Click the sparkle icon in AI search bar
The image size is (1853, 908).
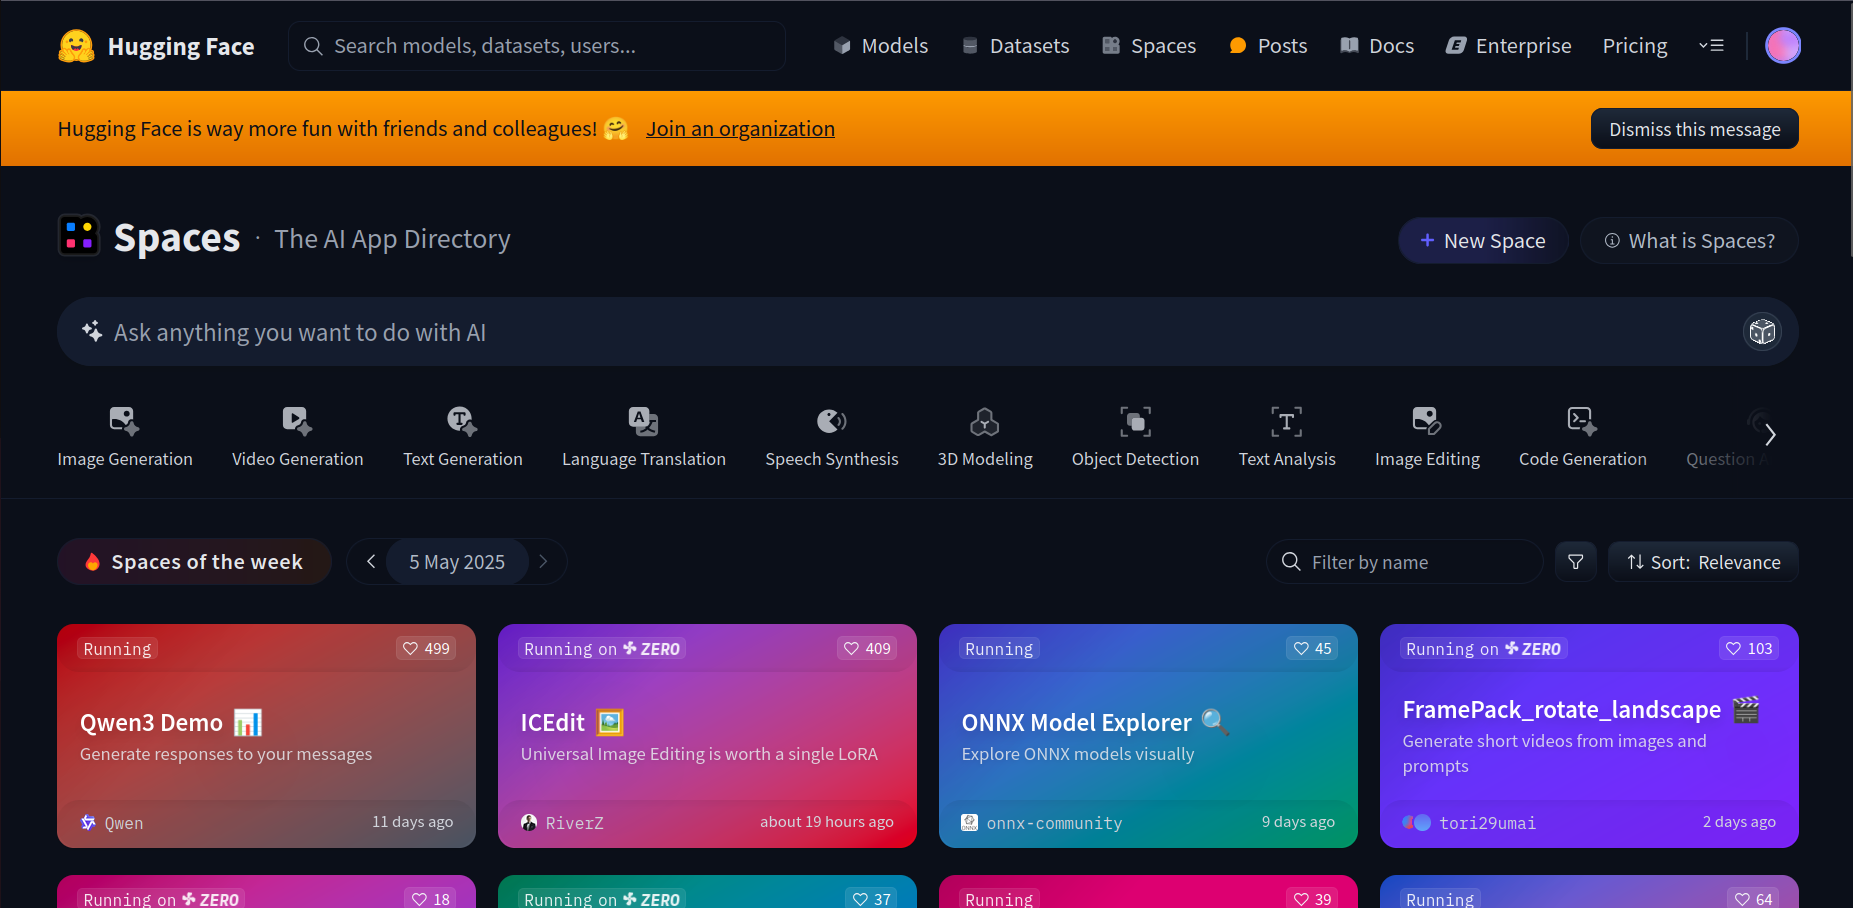[92, 331]
